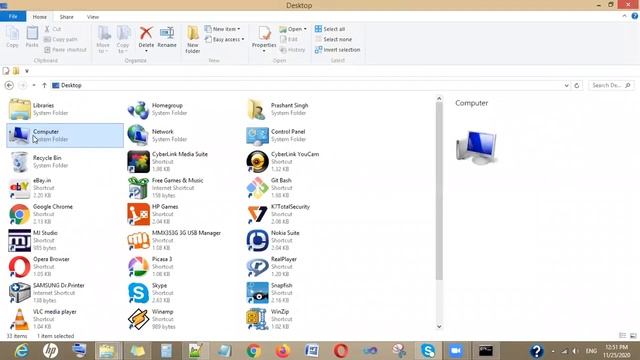Screen dimensions: 640x360
Task: Select the VLC media player icon
Action: (x=20, y=319)
